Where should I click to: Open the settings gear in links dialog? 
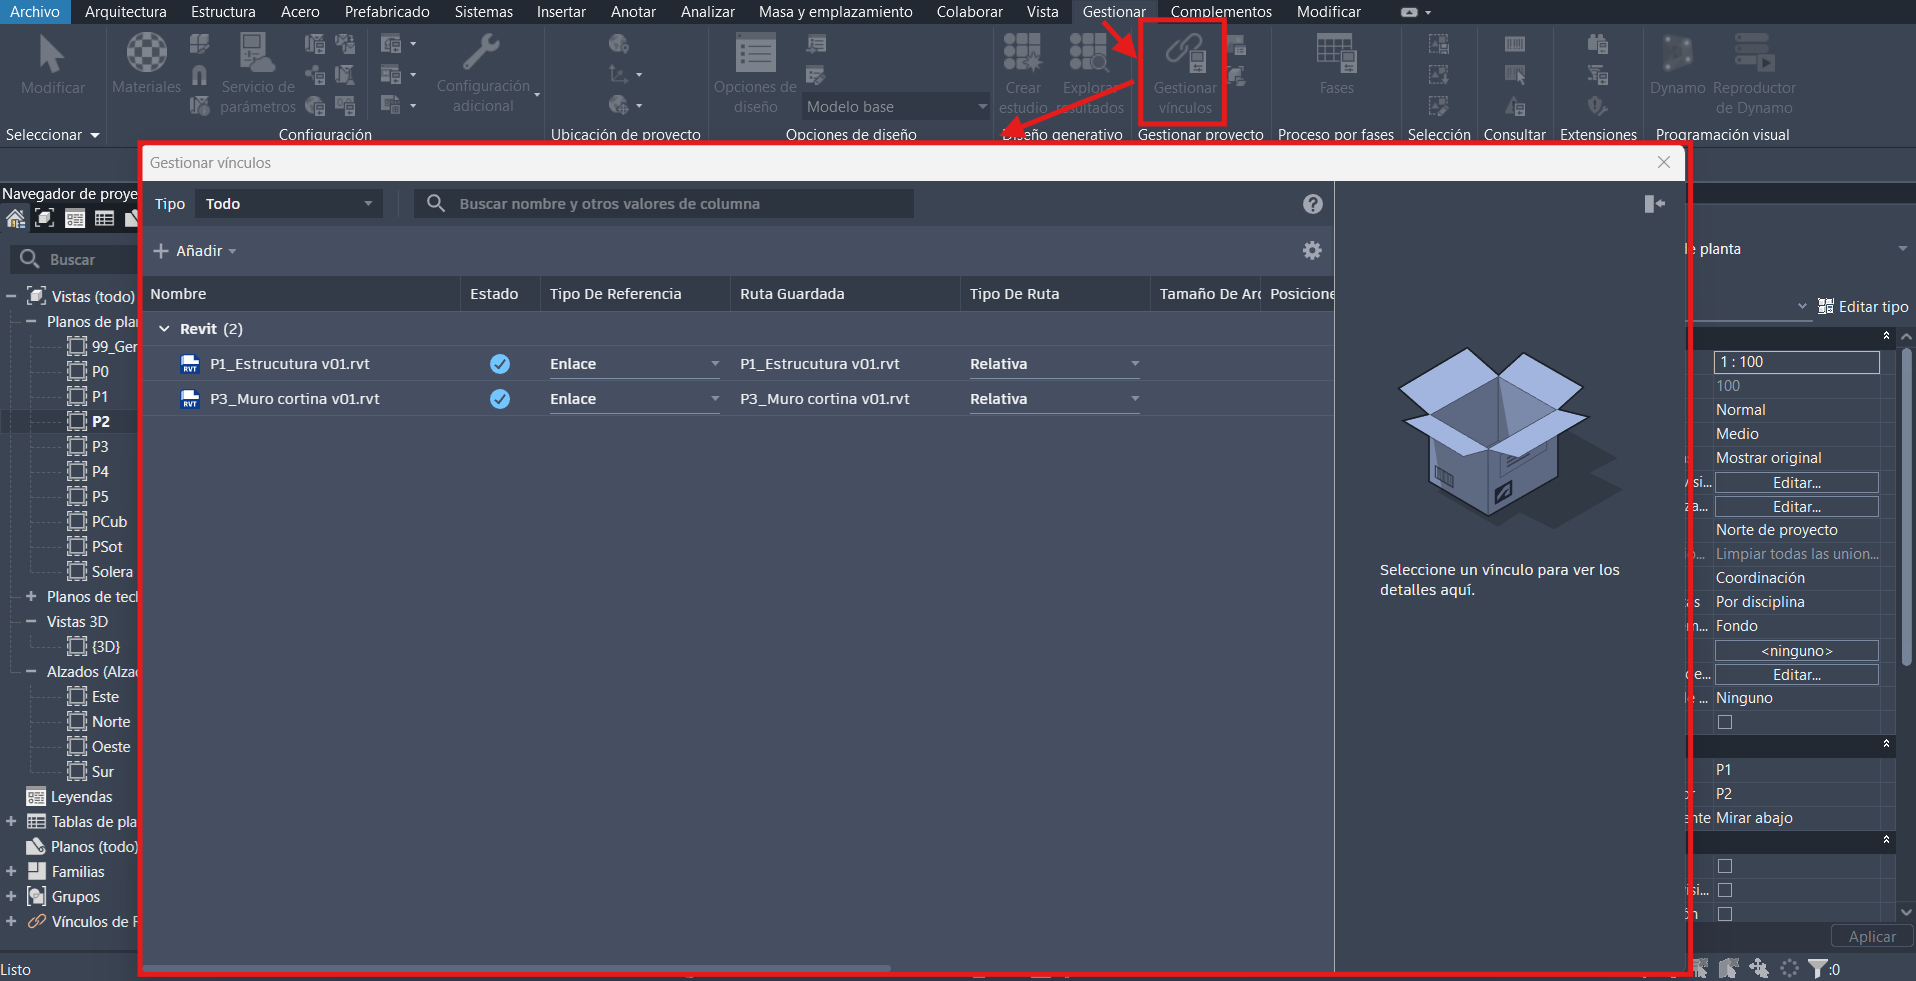coord(1312,251)
